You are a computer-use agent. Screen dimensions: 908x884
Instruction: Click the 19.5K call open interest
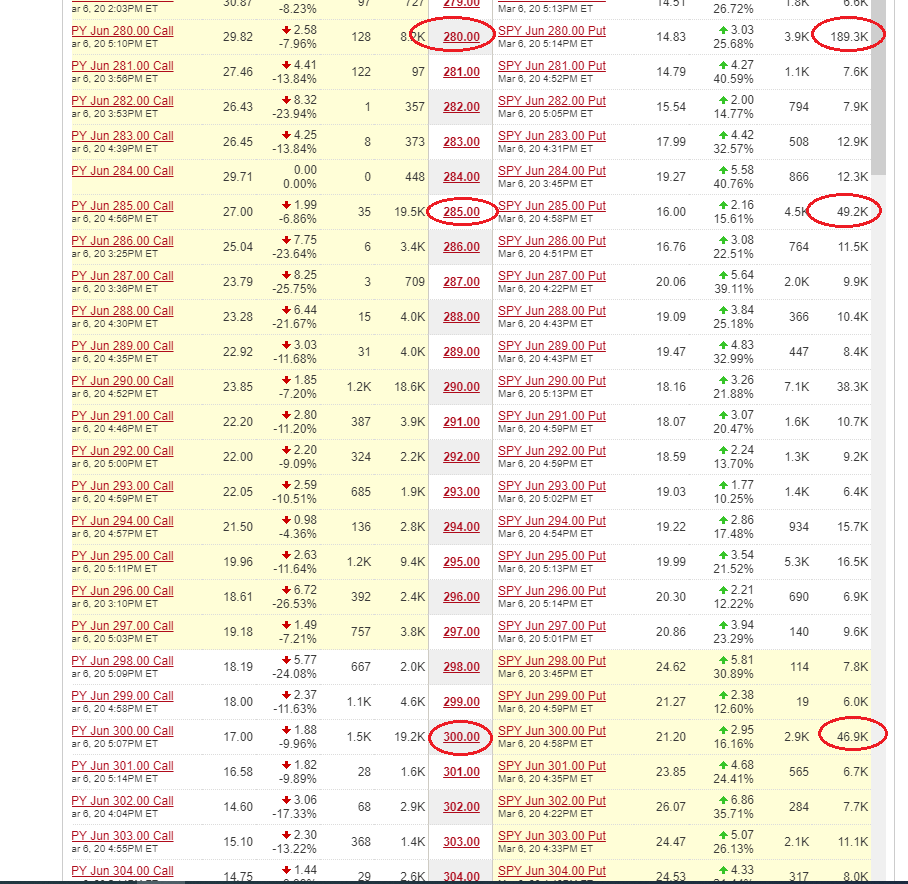[x=410, y=211]
